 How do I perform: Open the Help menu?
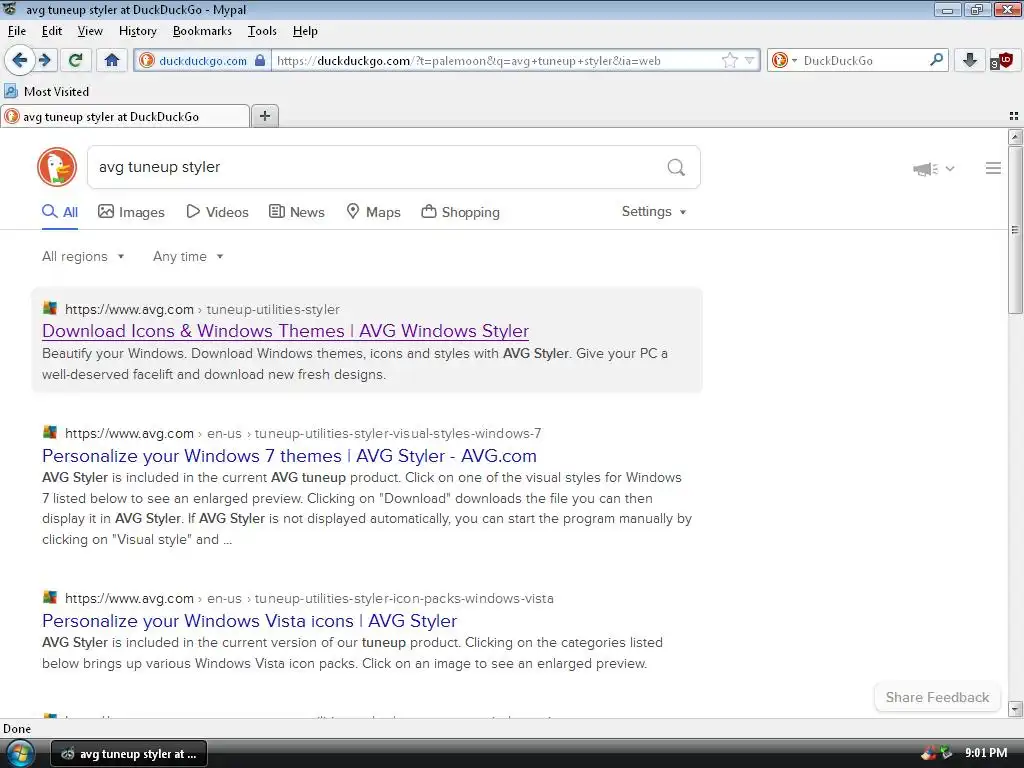click(305, 31)
